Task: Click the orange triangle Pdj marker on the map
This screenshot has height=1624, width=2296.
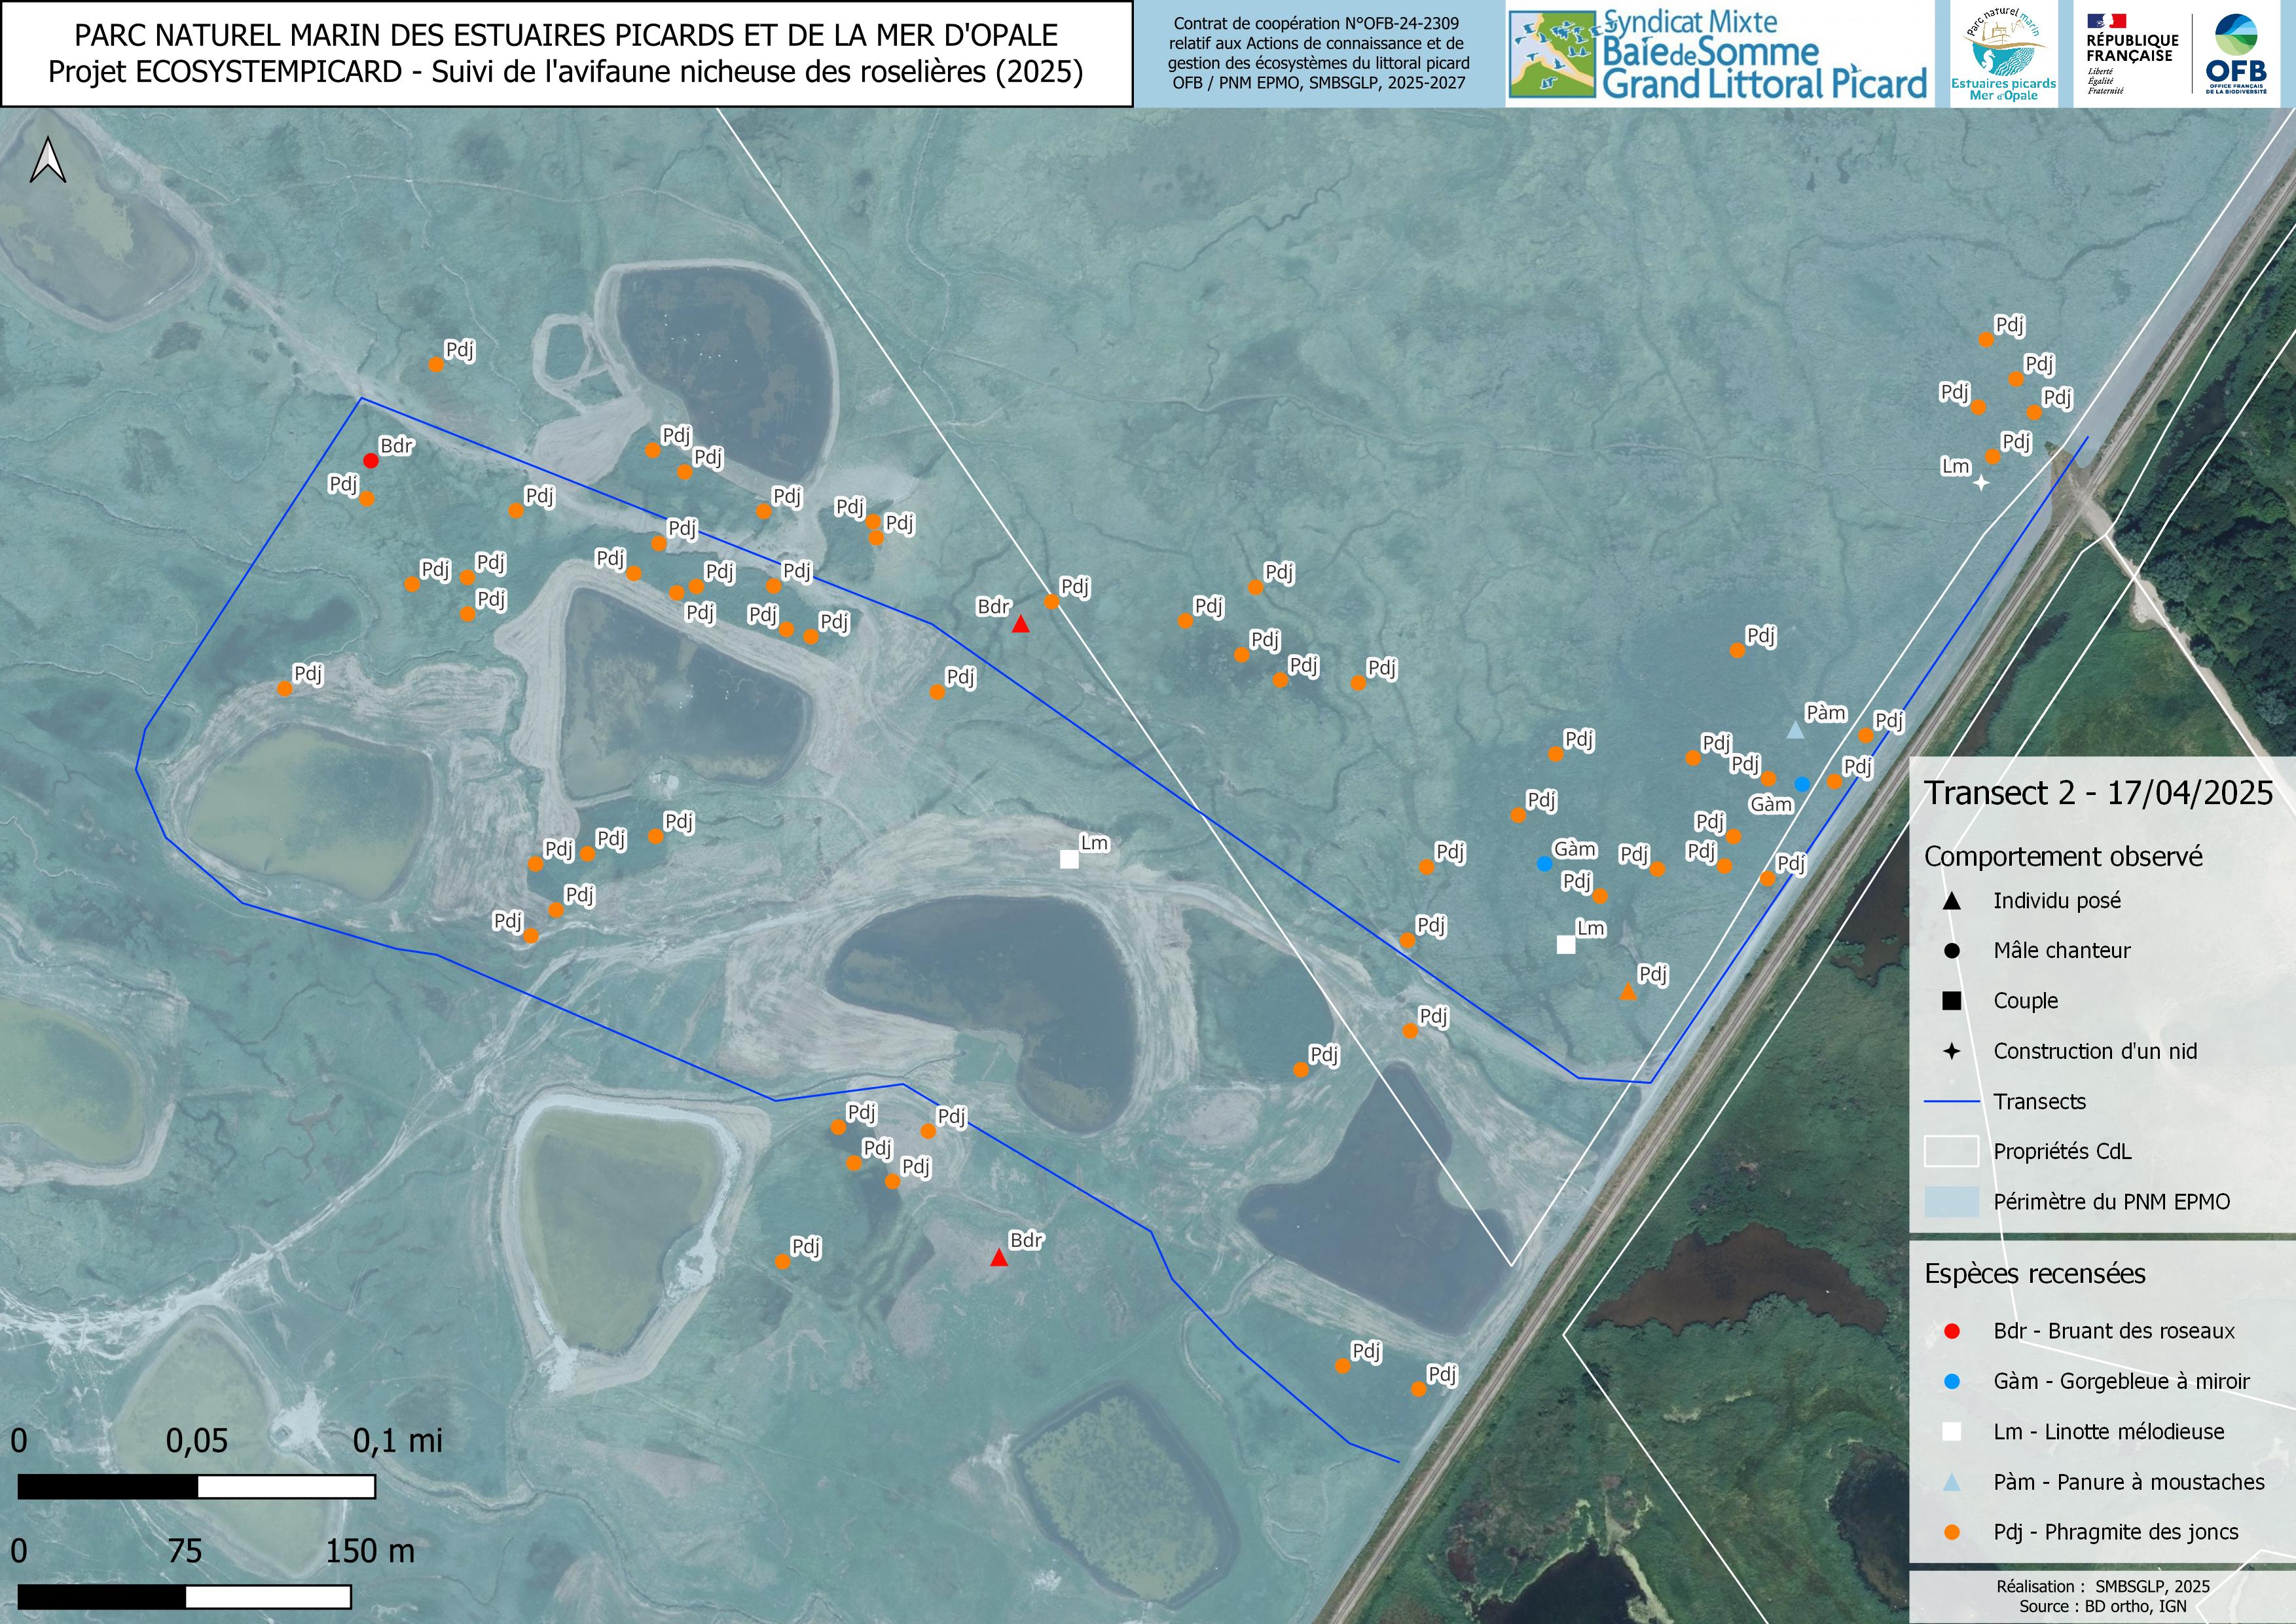Action: coord(1627,992)
